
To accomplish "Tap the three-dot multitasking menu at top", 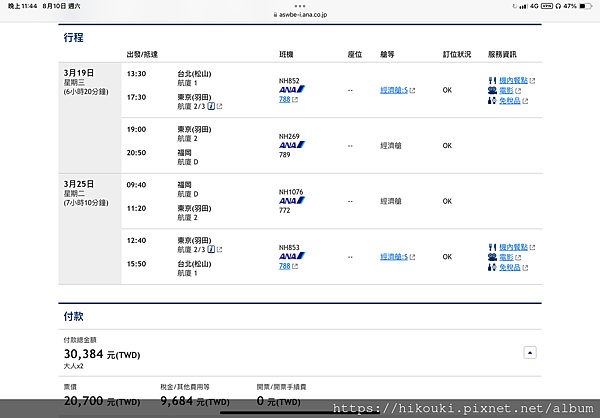I will 300,6.
